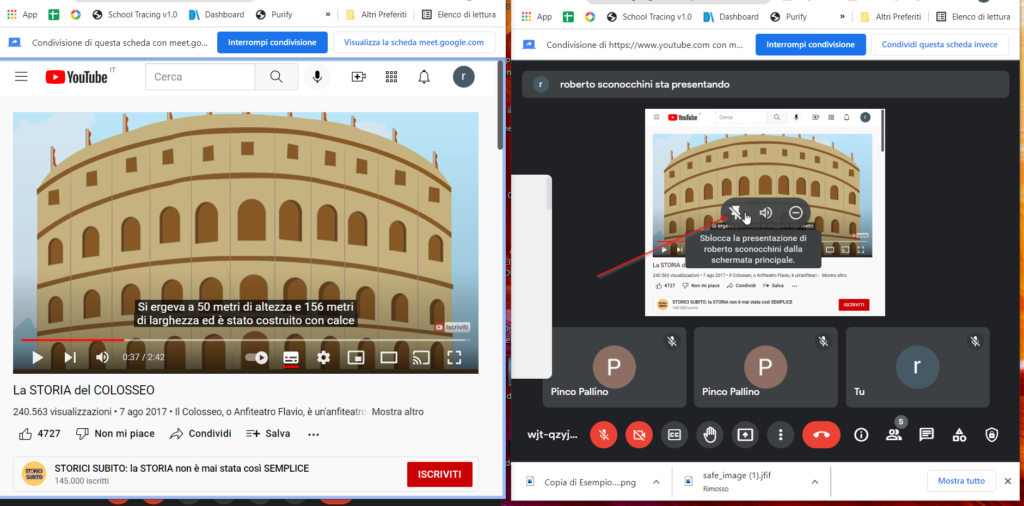
Task: Open the YouTube apps grid
Action: click(x=391, y=77)
